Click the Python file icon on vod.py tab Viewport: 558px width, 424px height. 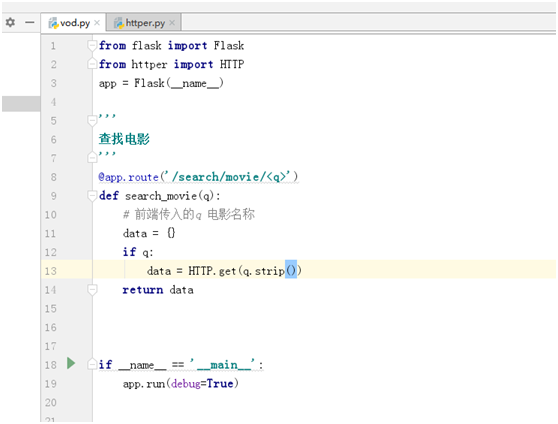pyautogui.click(x=53, y=23)
